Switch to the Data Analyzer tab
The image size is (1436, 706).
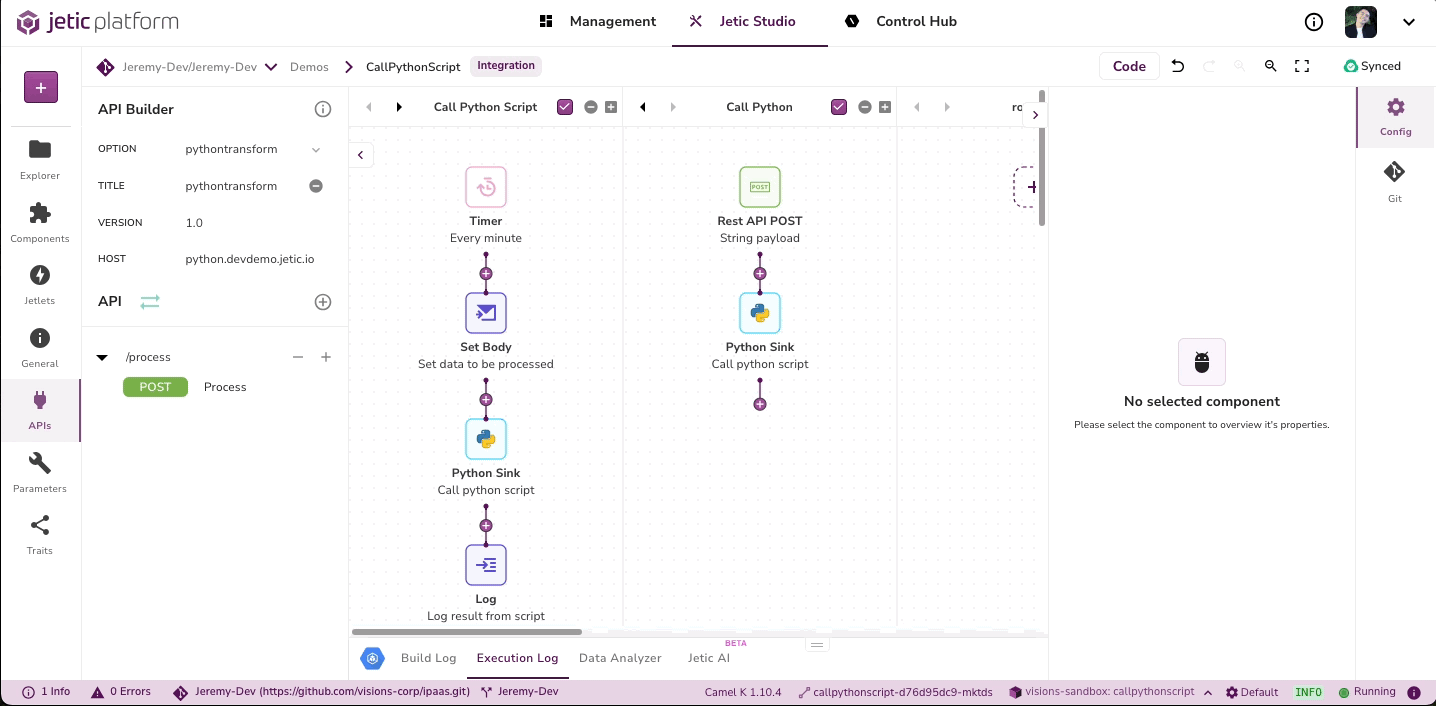click(x=620, y=658)
